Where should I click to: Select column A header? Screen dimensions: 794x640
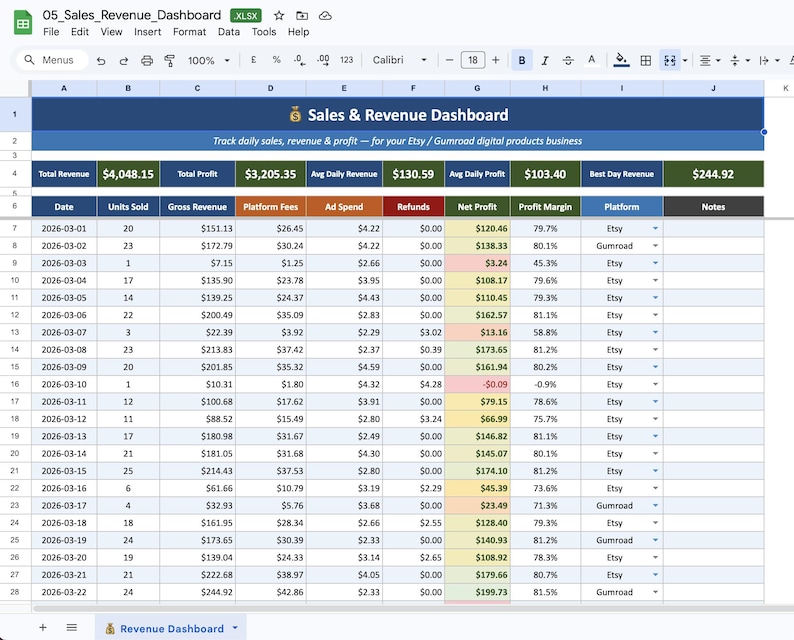[x=64, y=88]
